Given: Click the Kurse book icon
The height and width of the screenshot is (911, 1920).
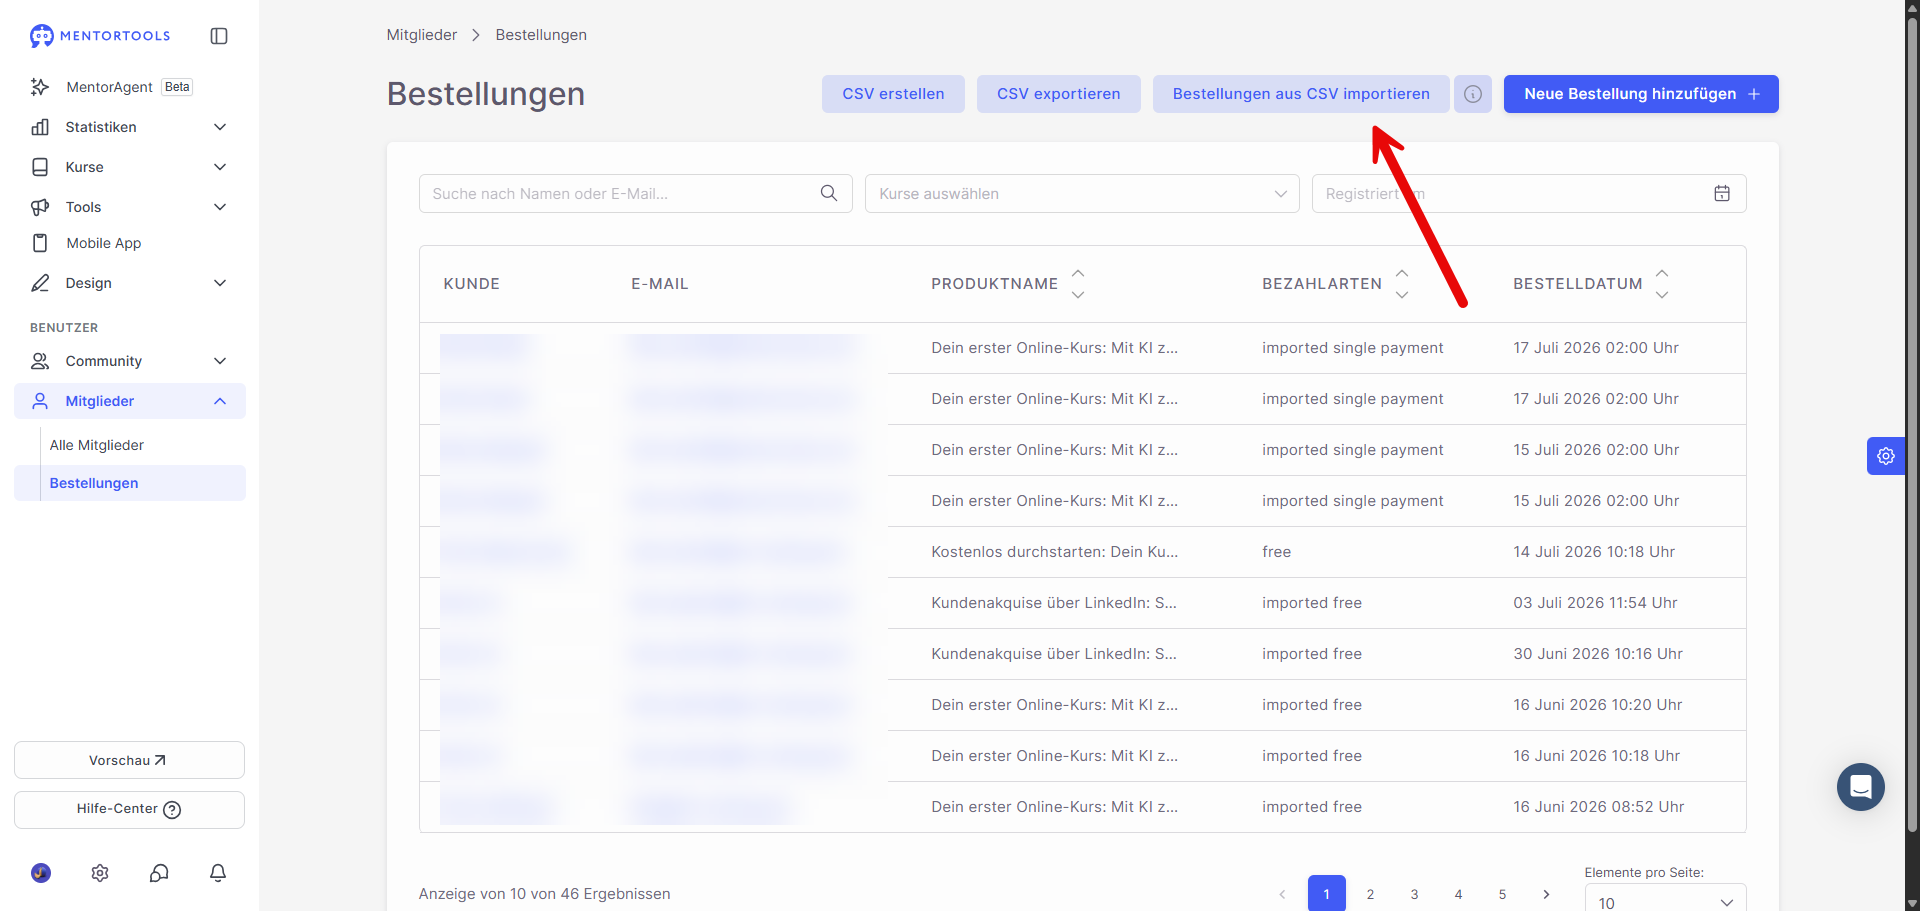Looking at the screenshot, I should tap(40, 167).
